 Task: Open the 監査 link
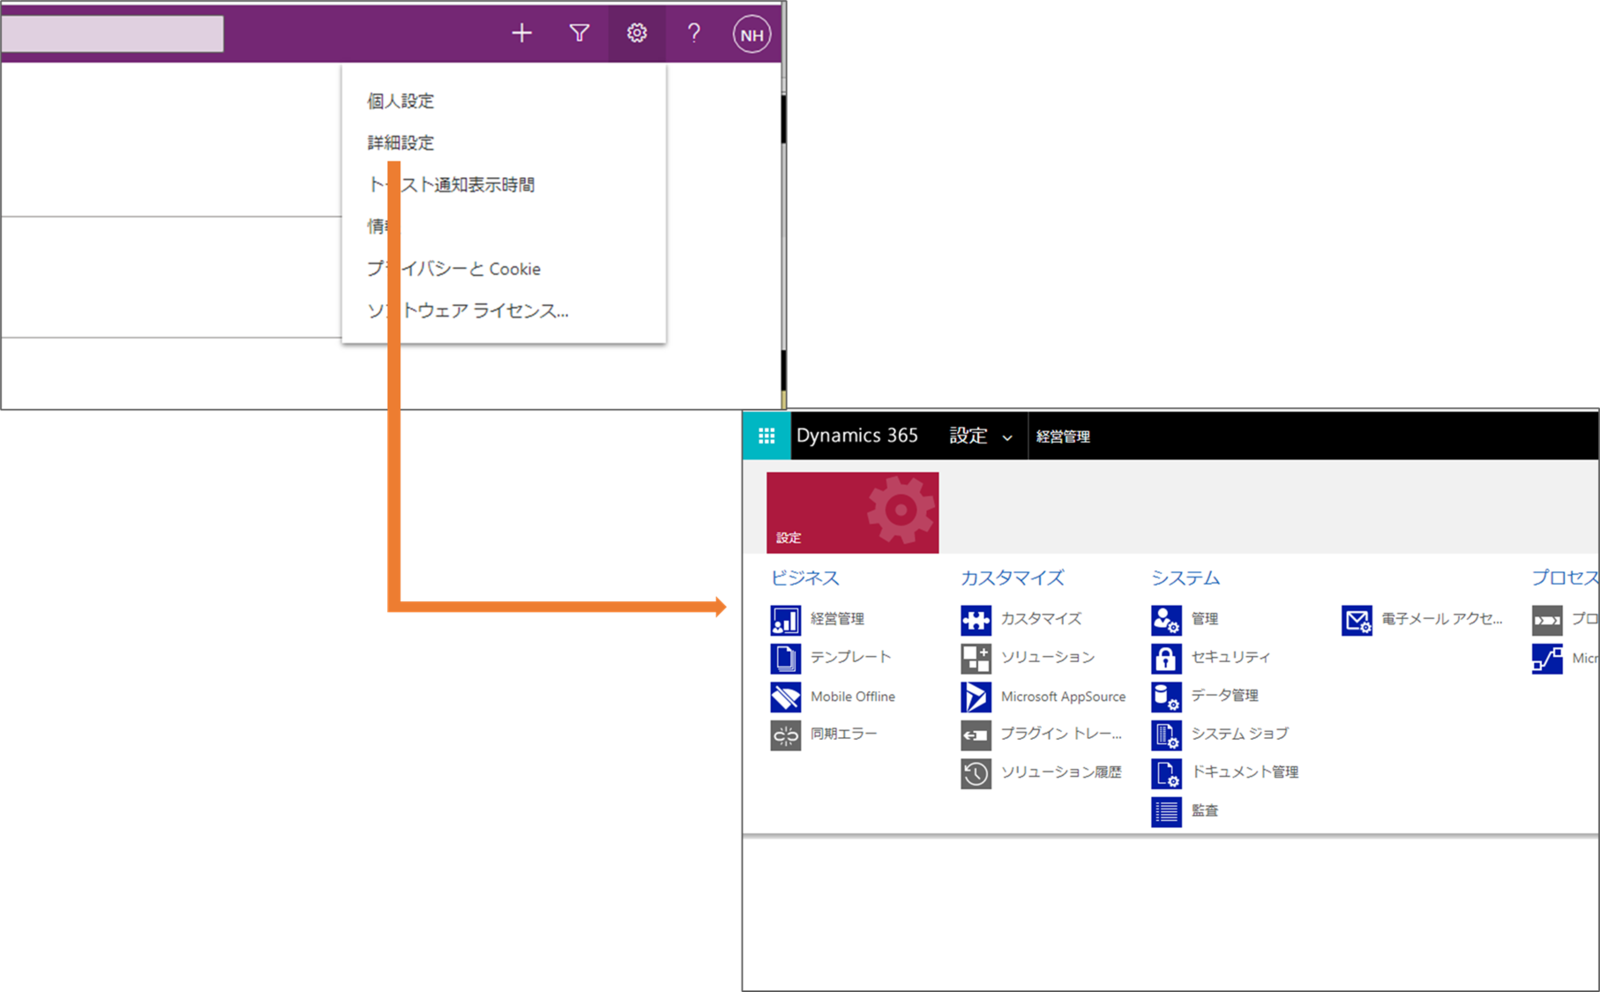tap(1205, 811)
